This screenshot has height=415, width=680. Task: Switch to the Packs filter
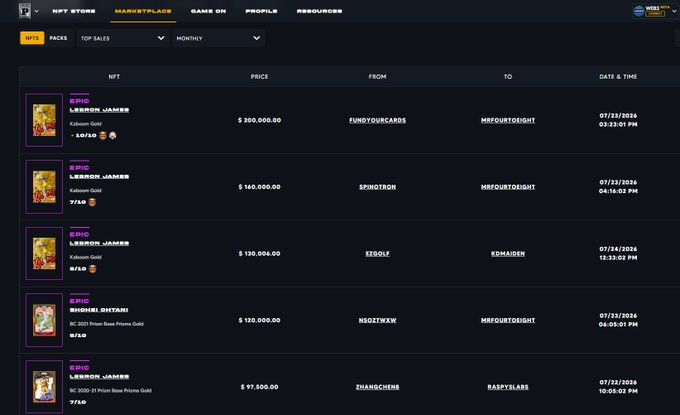click(58, 38)
